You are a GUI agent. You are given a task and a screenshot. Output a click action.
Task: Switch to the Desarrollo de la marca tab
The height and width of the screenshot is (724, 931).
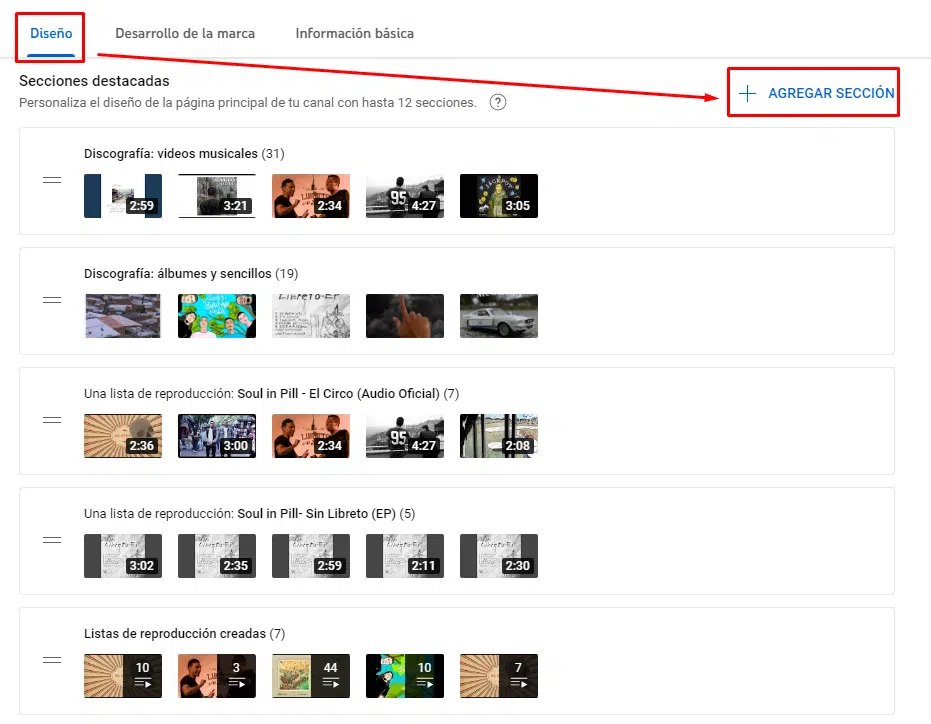(x=184, y=33)
